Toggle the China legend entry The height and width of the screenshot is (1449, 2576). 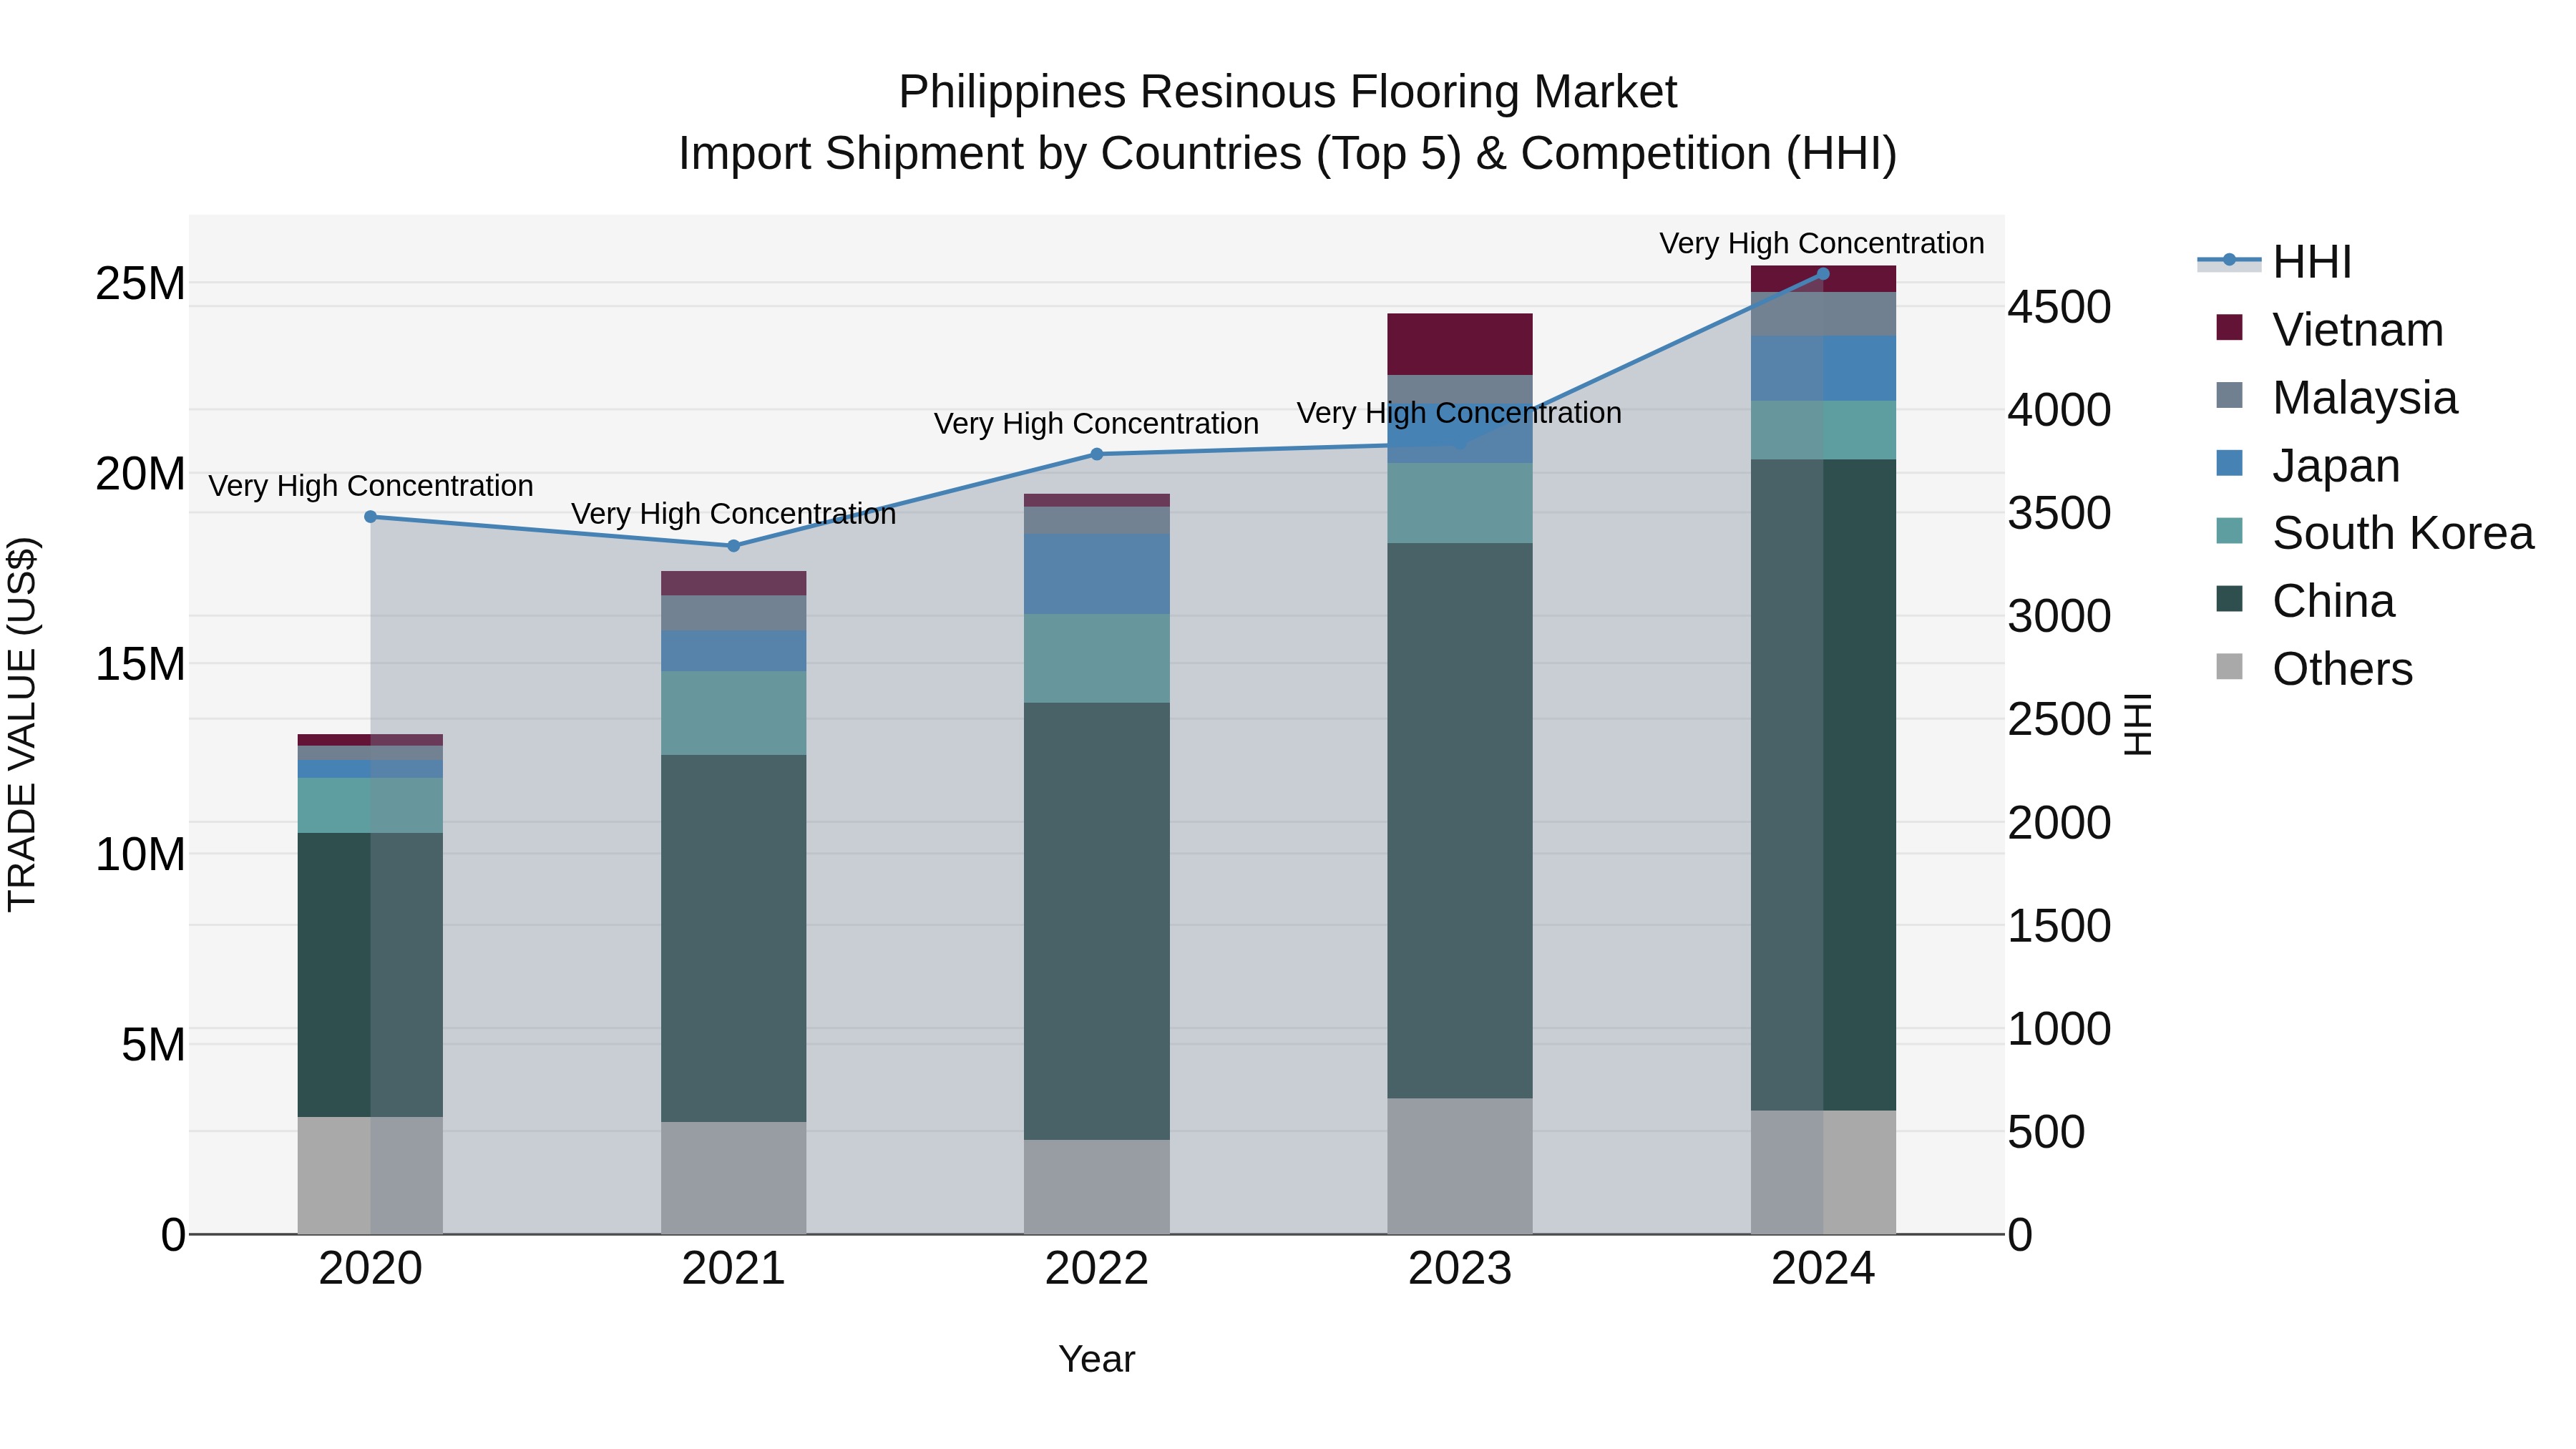2305,601
